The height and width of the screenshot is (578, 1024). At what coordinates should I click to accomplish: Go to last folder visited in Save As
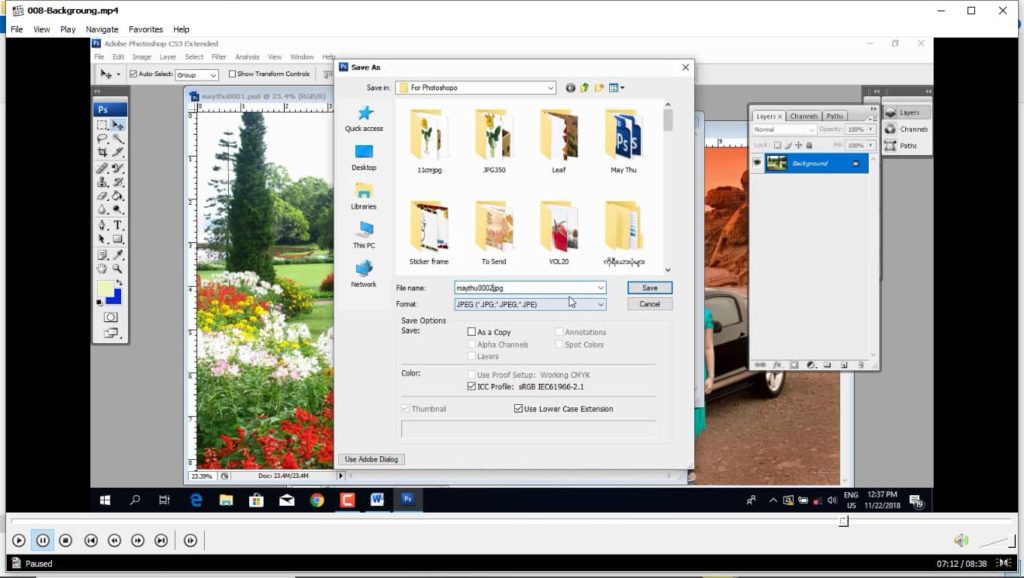pos(570,88)
